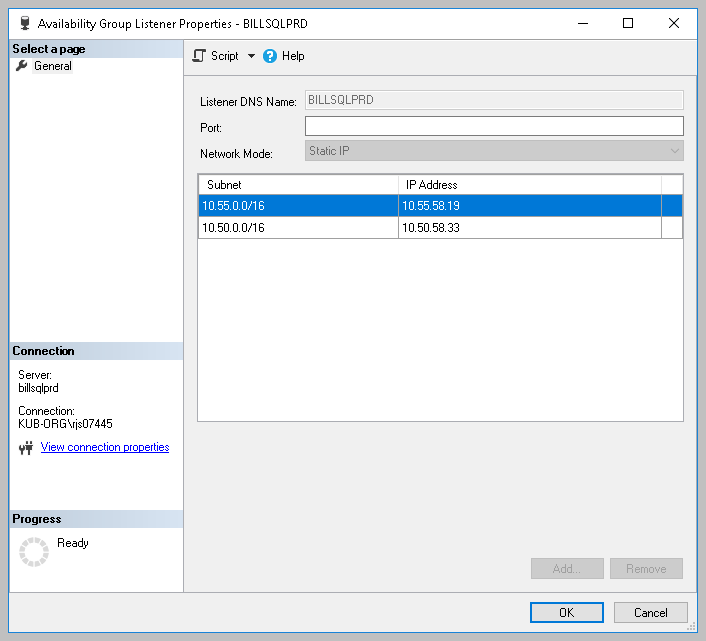
Task: Select IP address cell 10.55.58.19
Action: 530,206
